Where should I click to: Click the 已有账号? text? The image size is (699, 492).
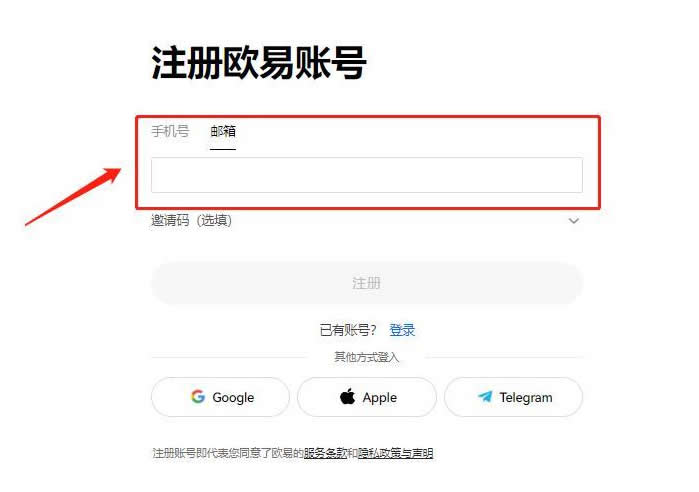(x=348, y=330)
